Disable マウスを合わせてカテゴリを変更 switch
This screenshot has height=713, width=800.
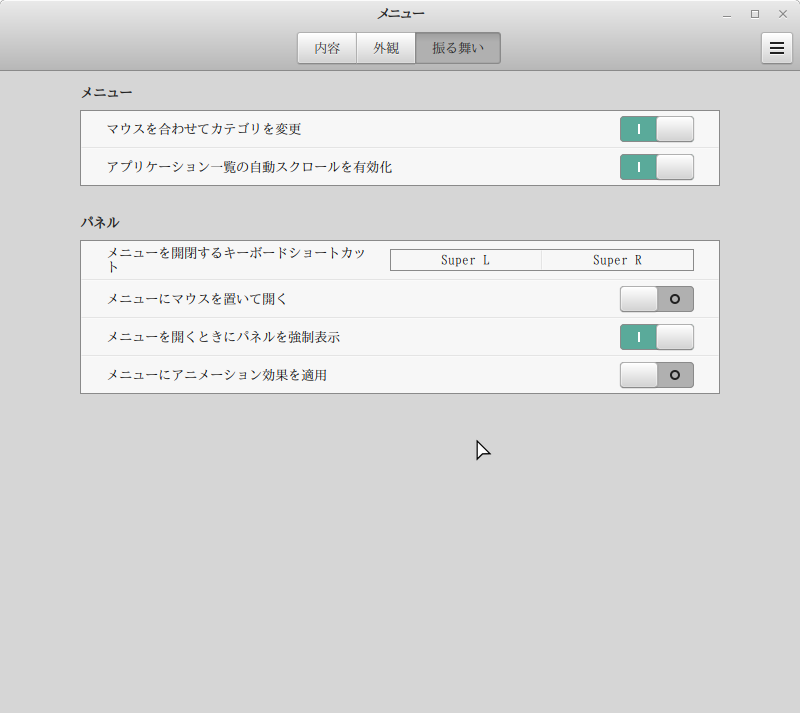656,129
